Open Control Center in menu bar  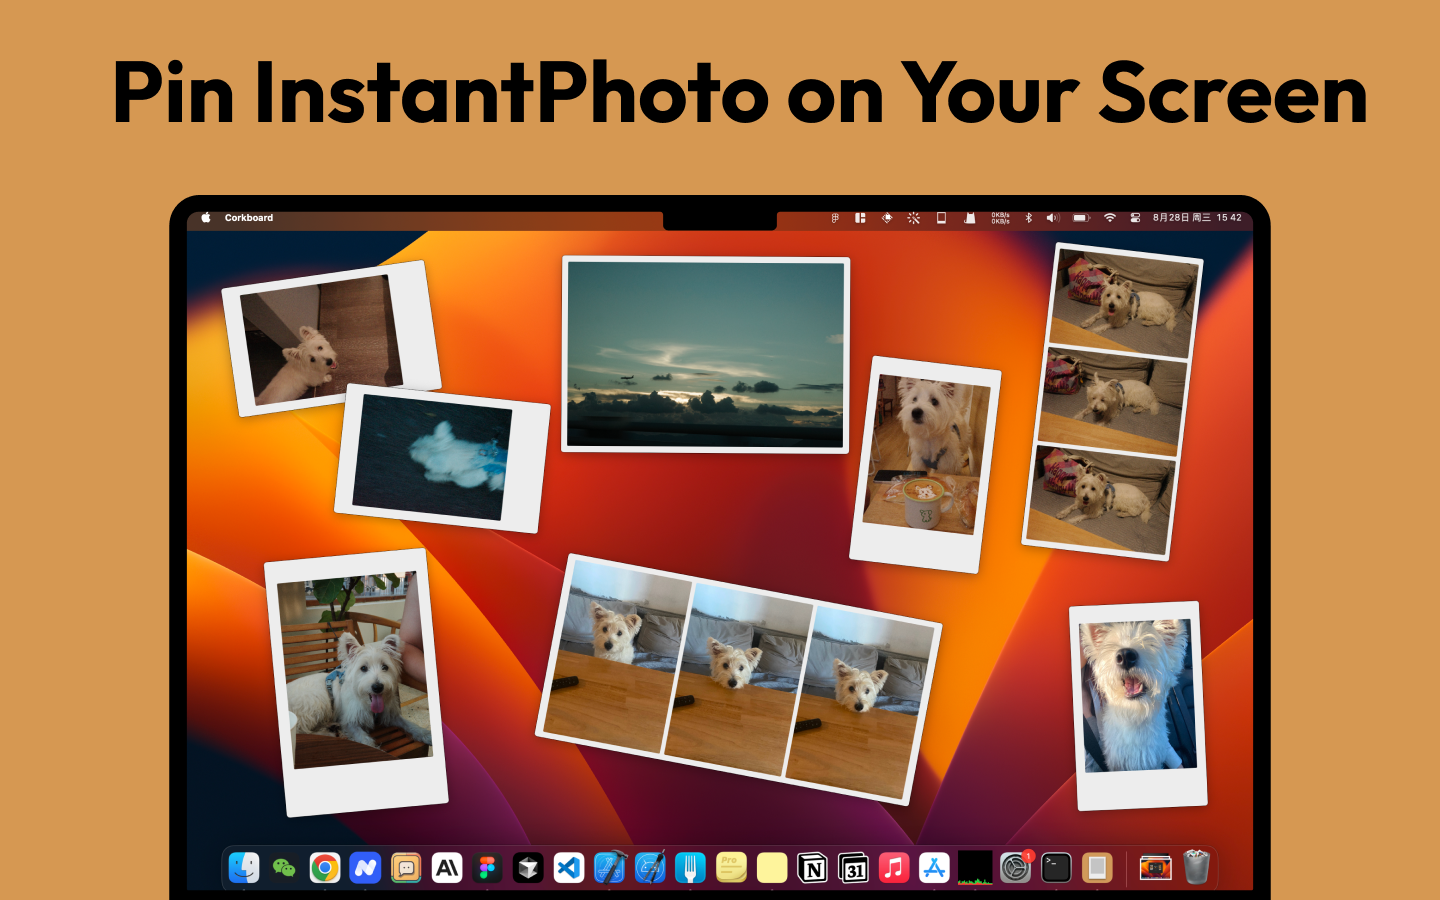click(x=1135, y=217)
